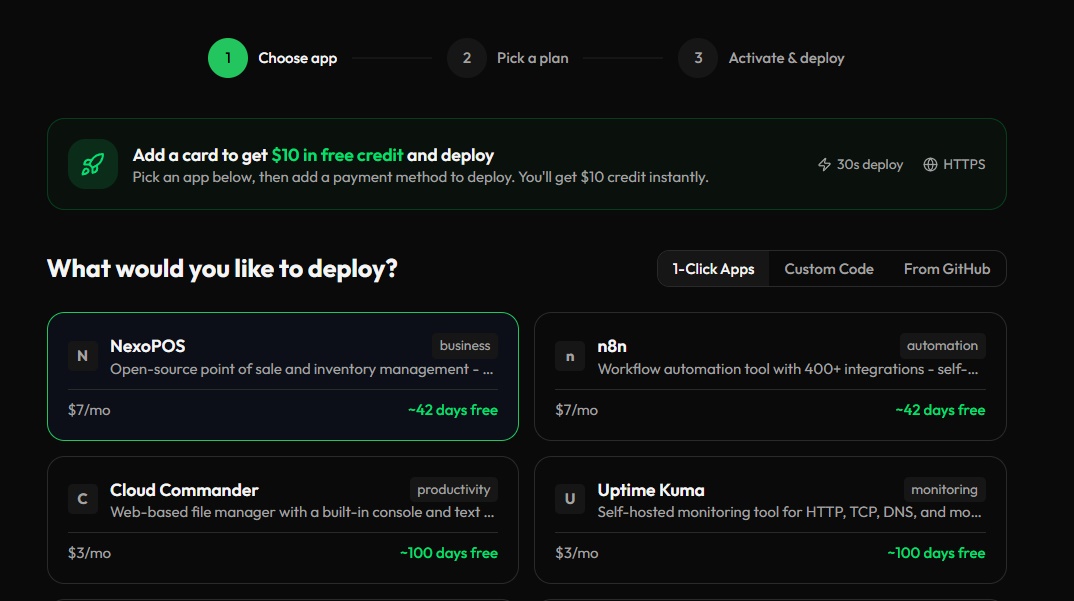This screenshot has height=601, width=1074.
Task: Click the globe icon beside HTTPS
Action: [930, 164]
